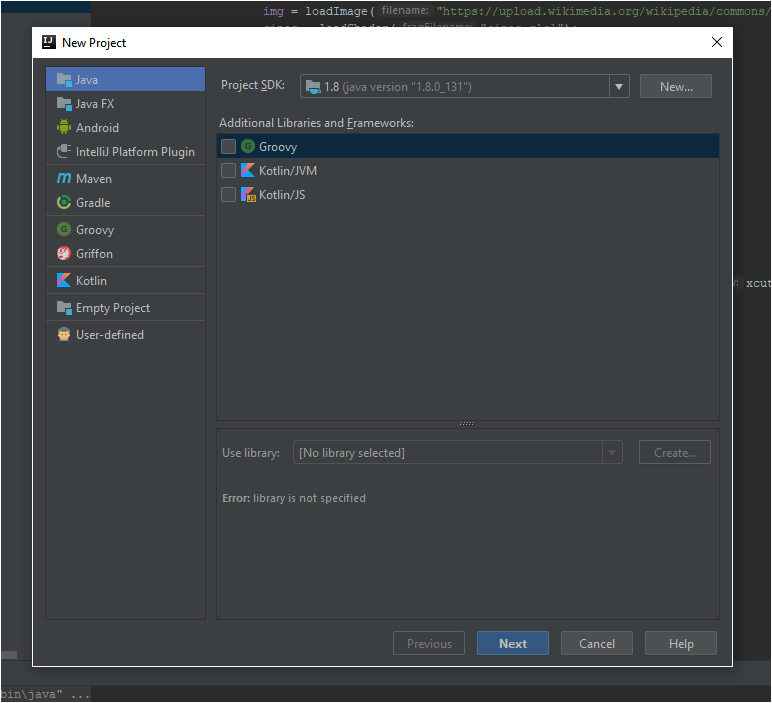Select Java in the project type list
Image resolution: width=772 pixels, height=703 pixels.
point(125,79)
